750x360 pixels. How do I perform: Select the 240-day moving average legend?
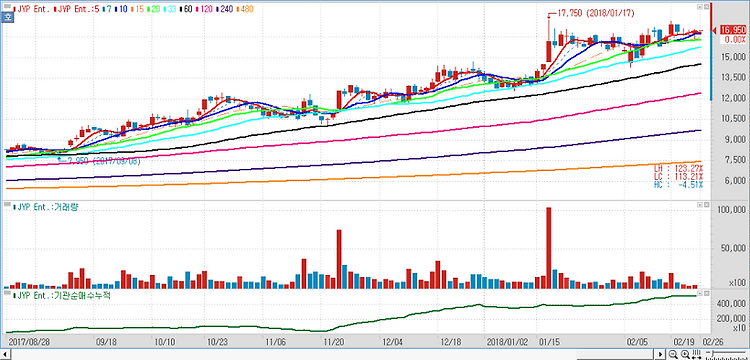[x=224, y=9]
